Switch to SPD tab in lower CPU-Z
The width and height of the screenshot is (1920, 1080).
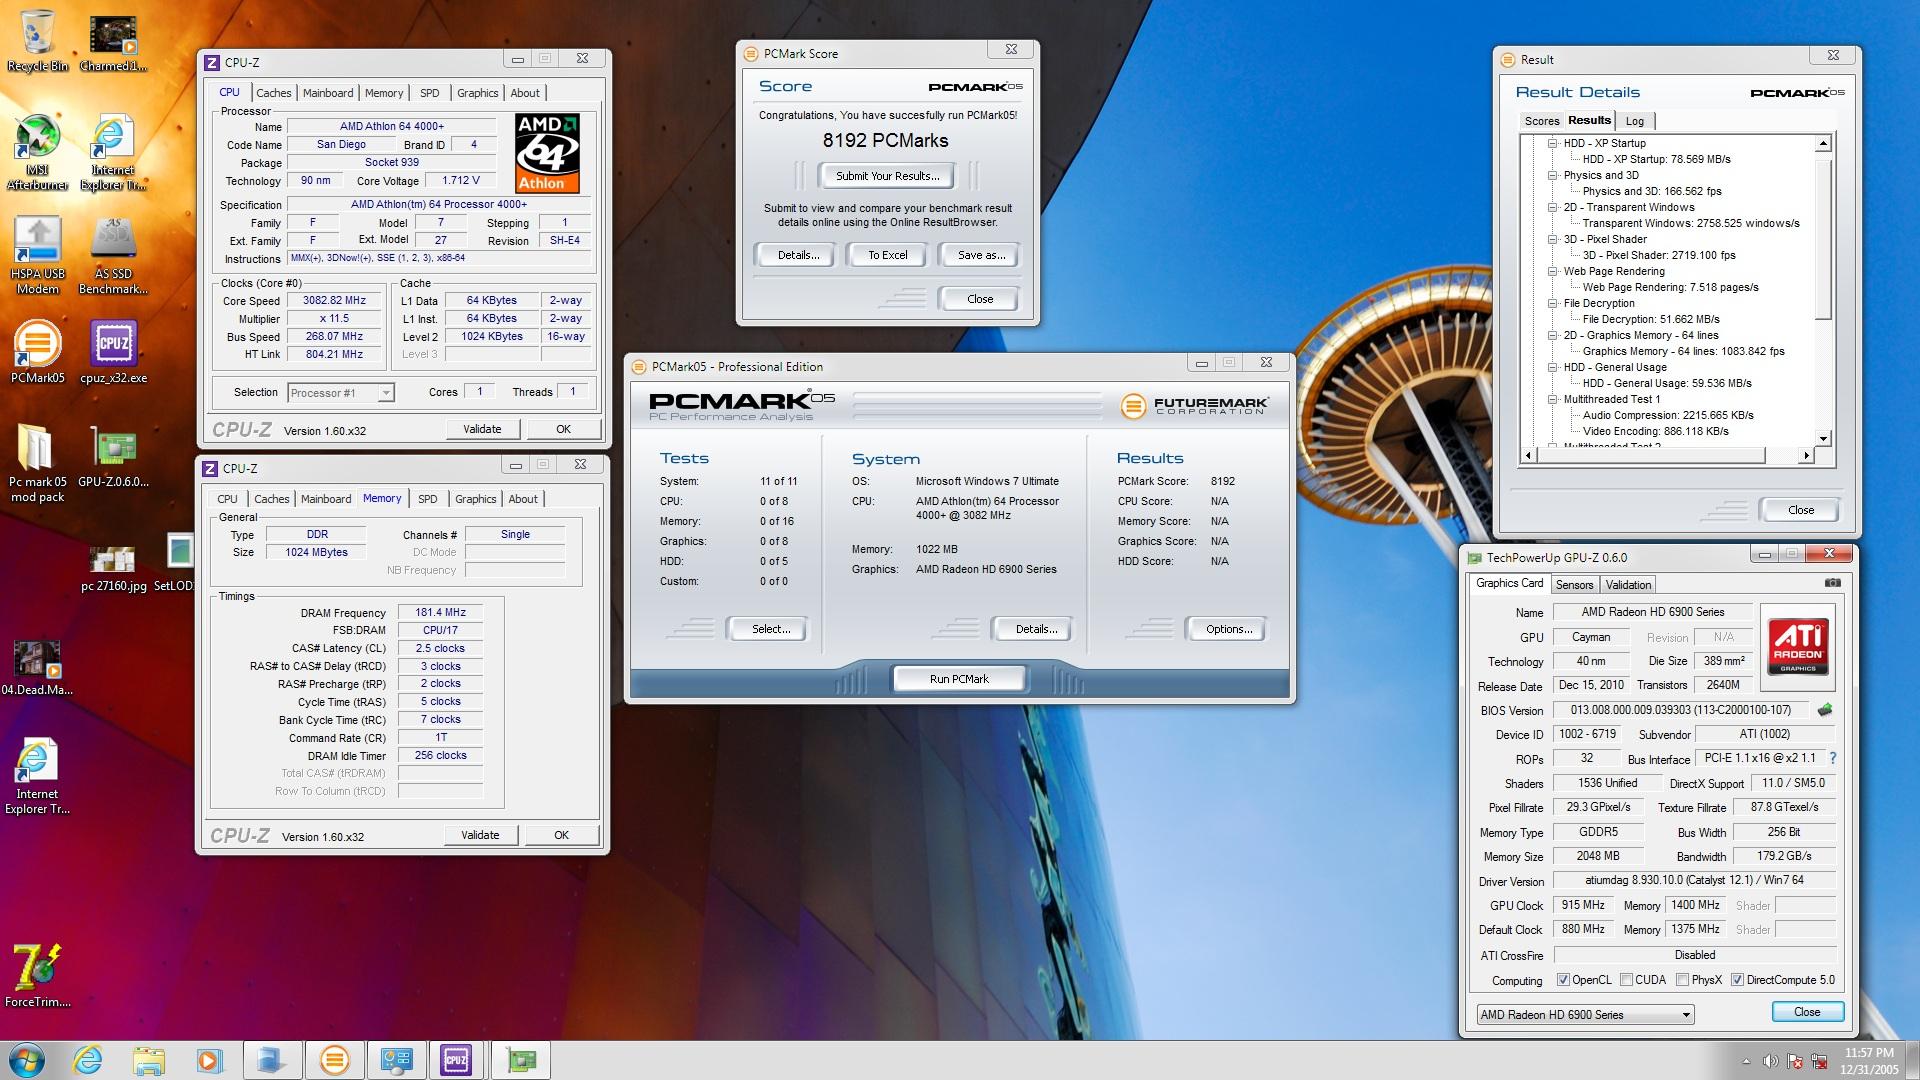tap(427, 499)
